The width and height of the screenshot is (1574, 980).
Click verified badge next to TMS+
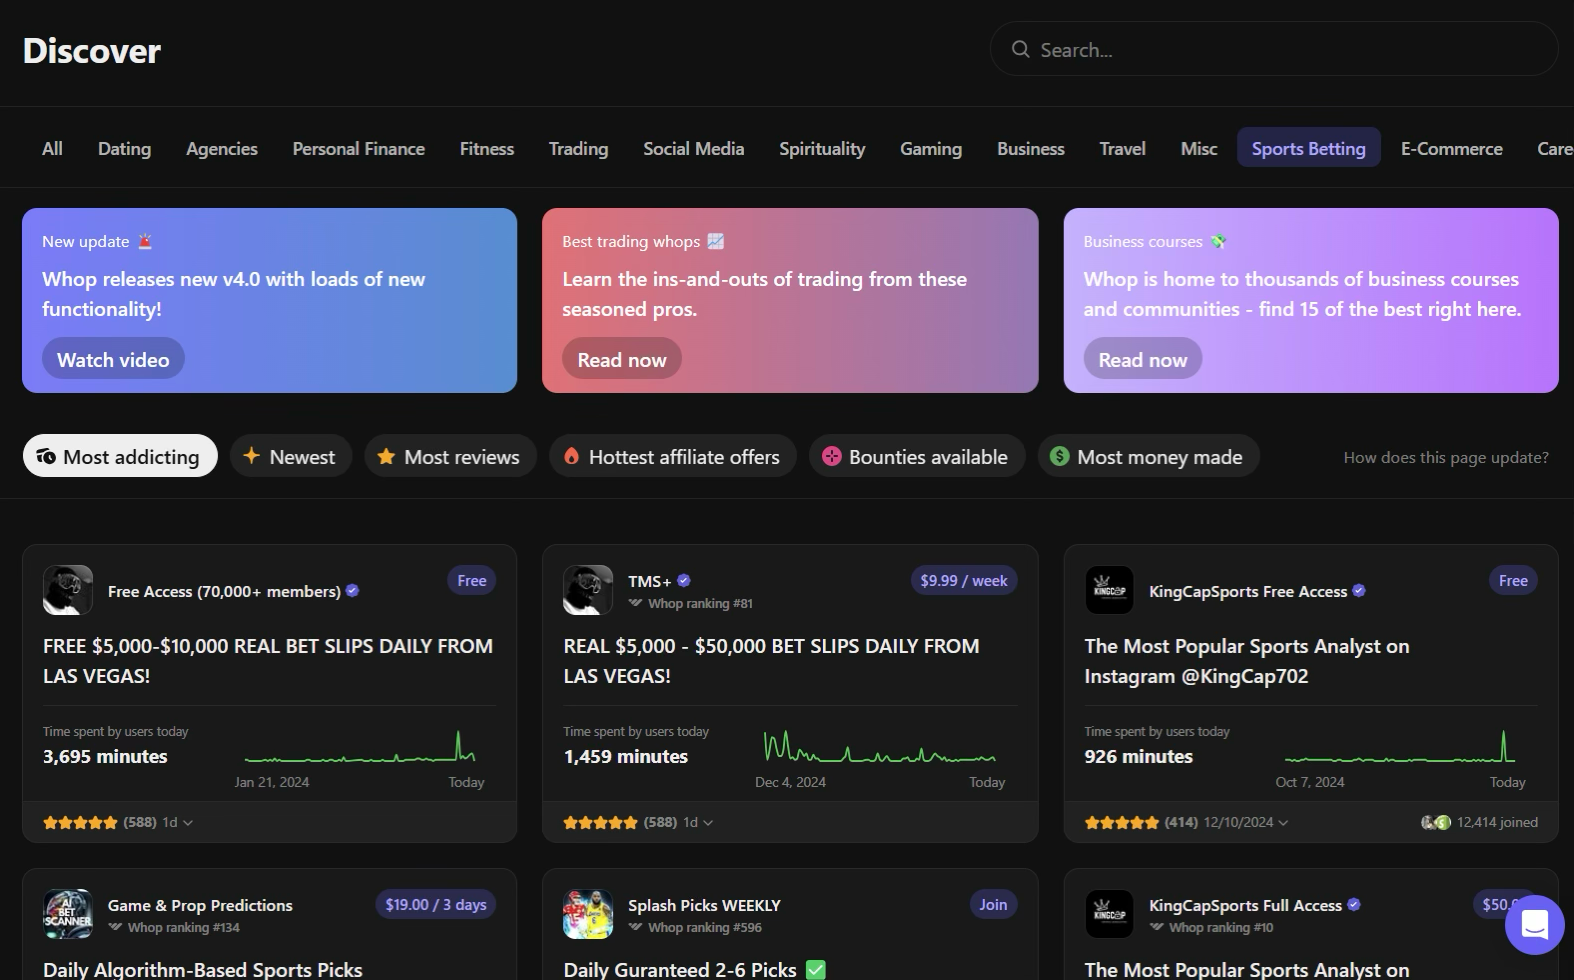(684, 580)
